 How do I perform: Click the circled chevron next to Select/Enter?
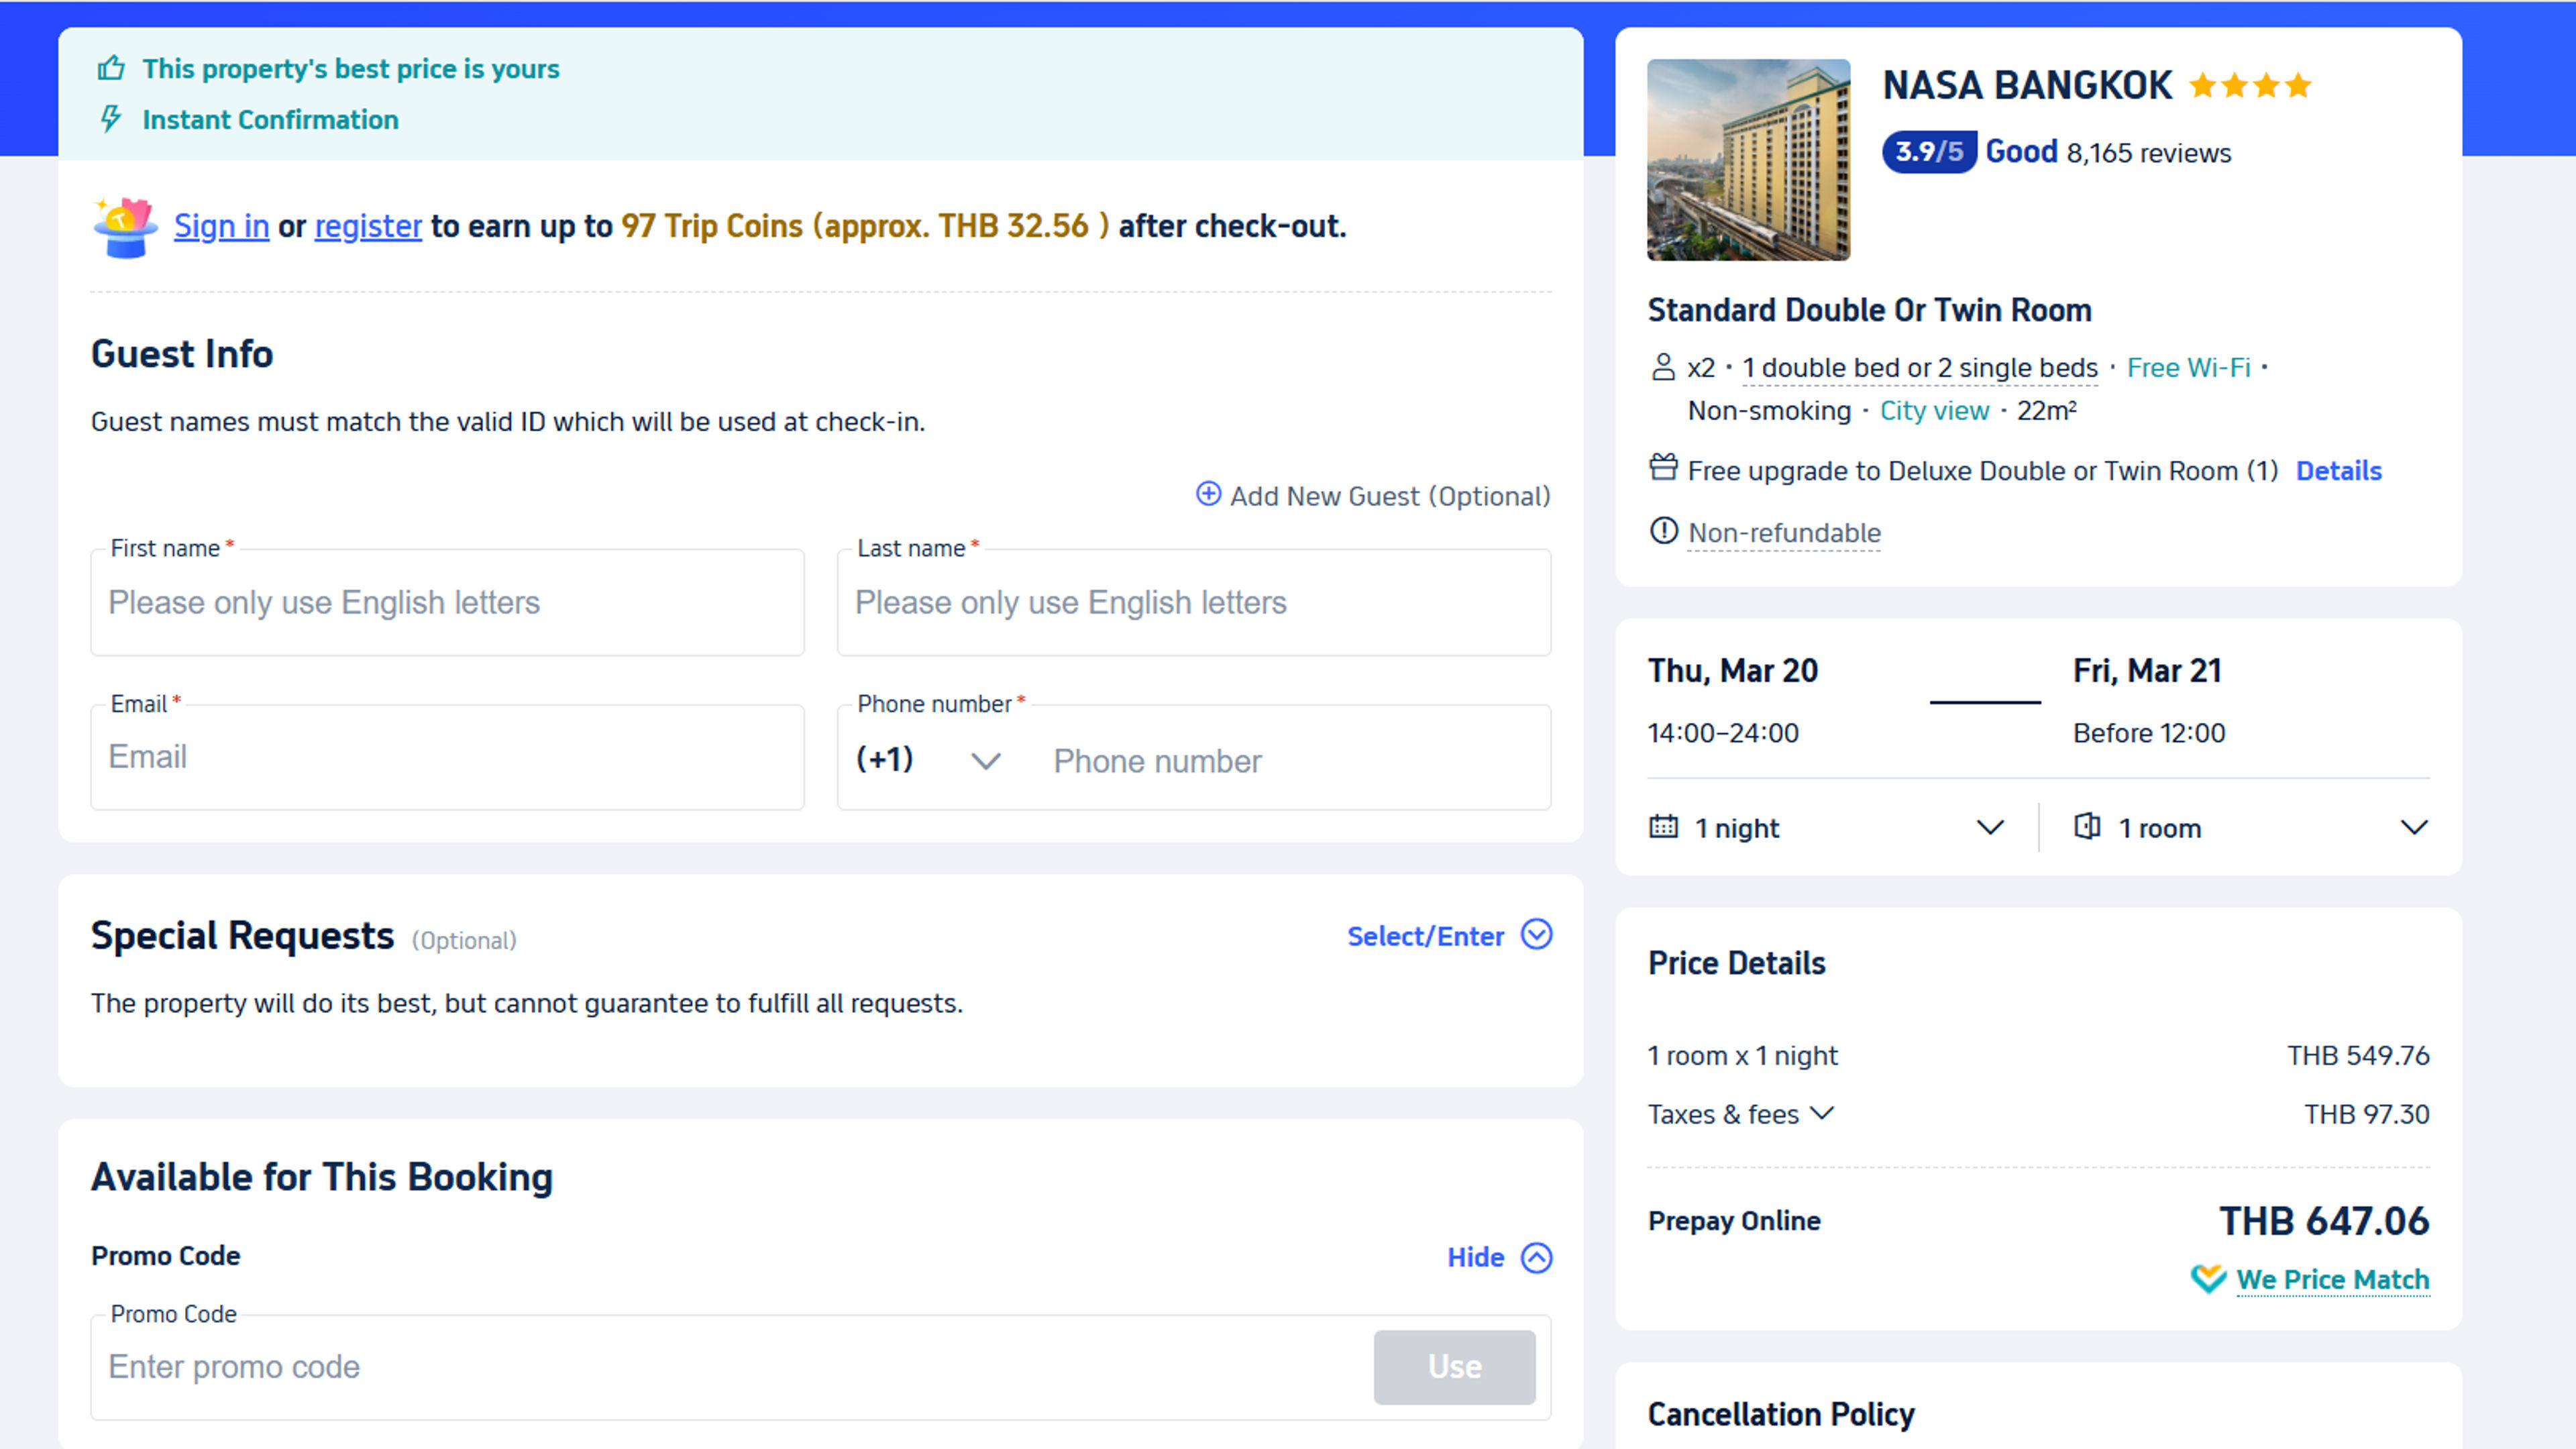pos(1536,935)
